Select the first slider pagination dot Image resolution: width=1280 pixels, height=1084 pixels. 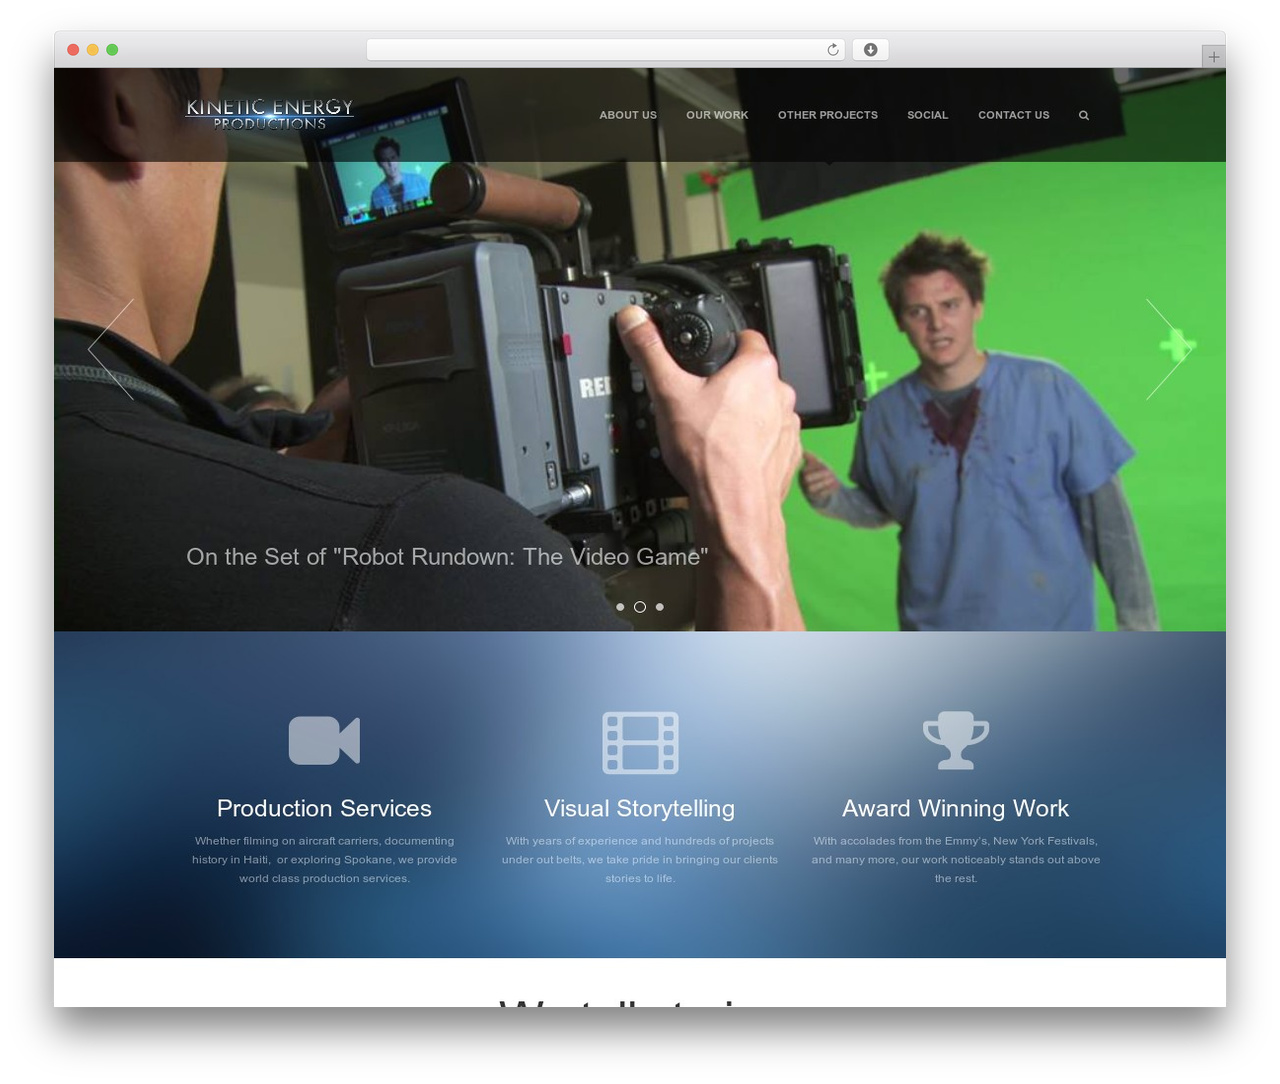pos(620,607)
